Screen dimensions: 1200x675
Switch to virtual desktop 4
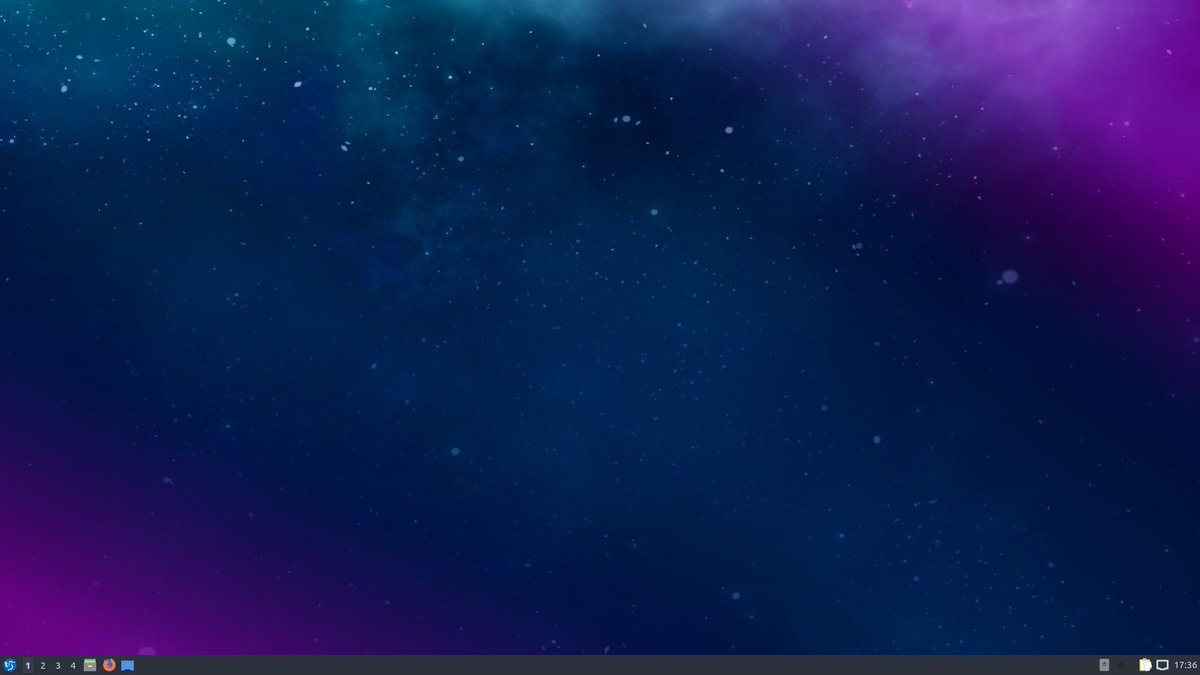tap(73, 665)
